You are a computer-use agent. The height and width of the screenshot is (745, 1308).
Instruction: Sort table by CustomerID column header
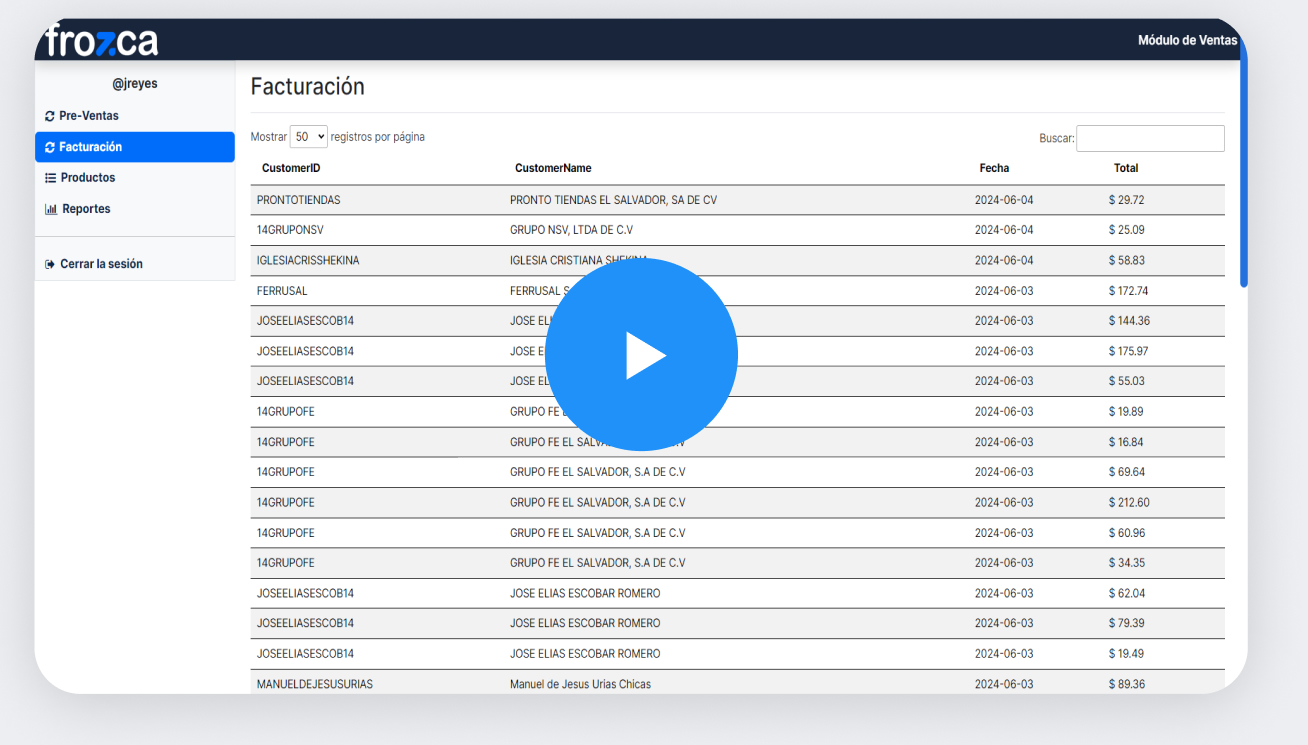coord(291,168)
